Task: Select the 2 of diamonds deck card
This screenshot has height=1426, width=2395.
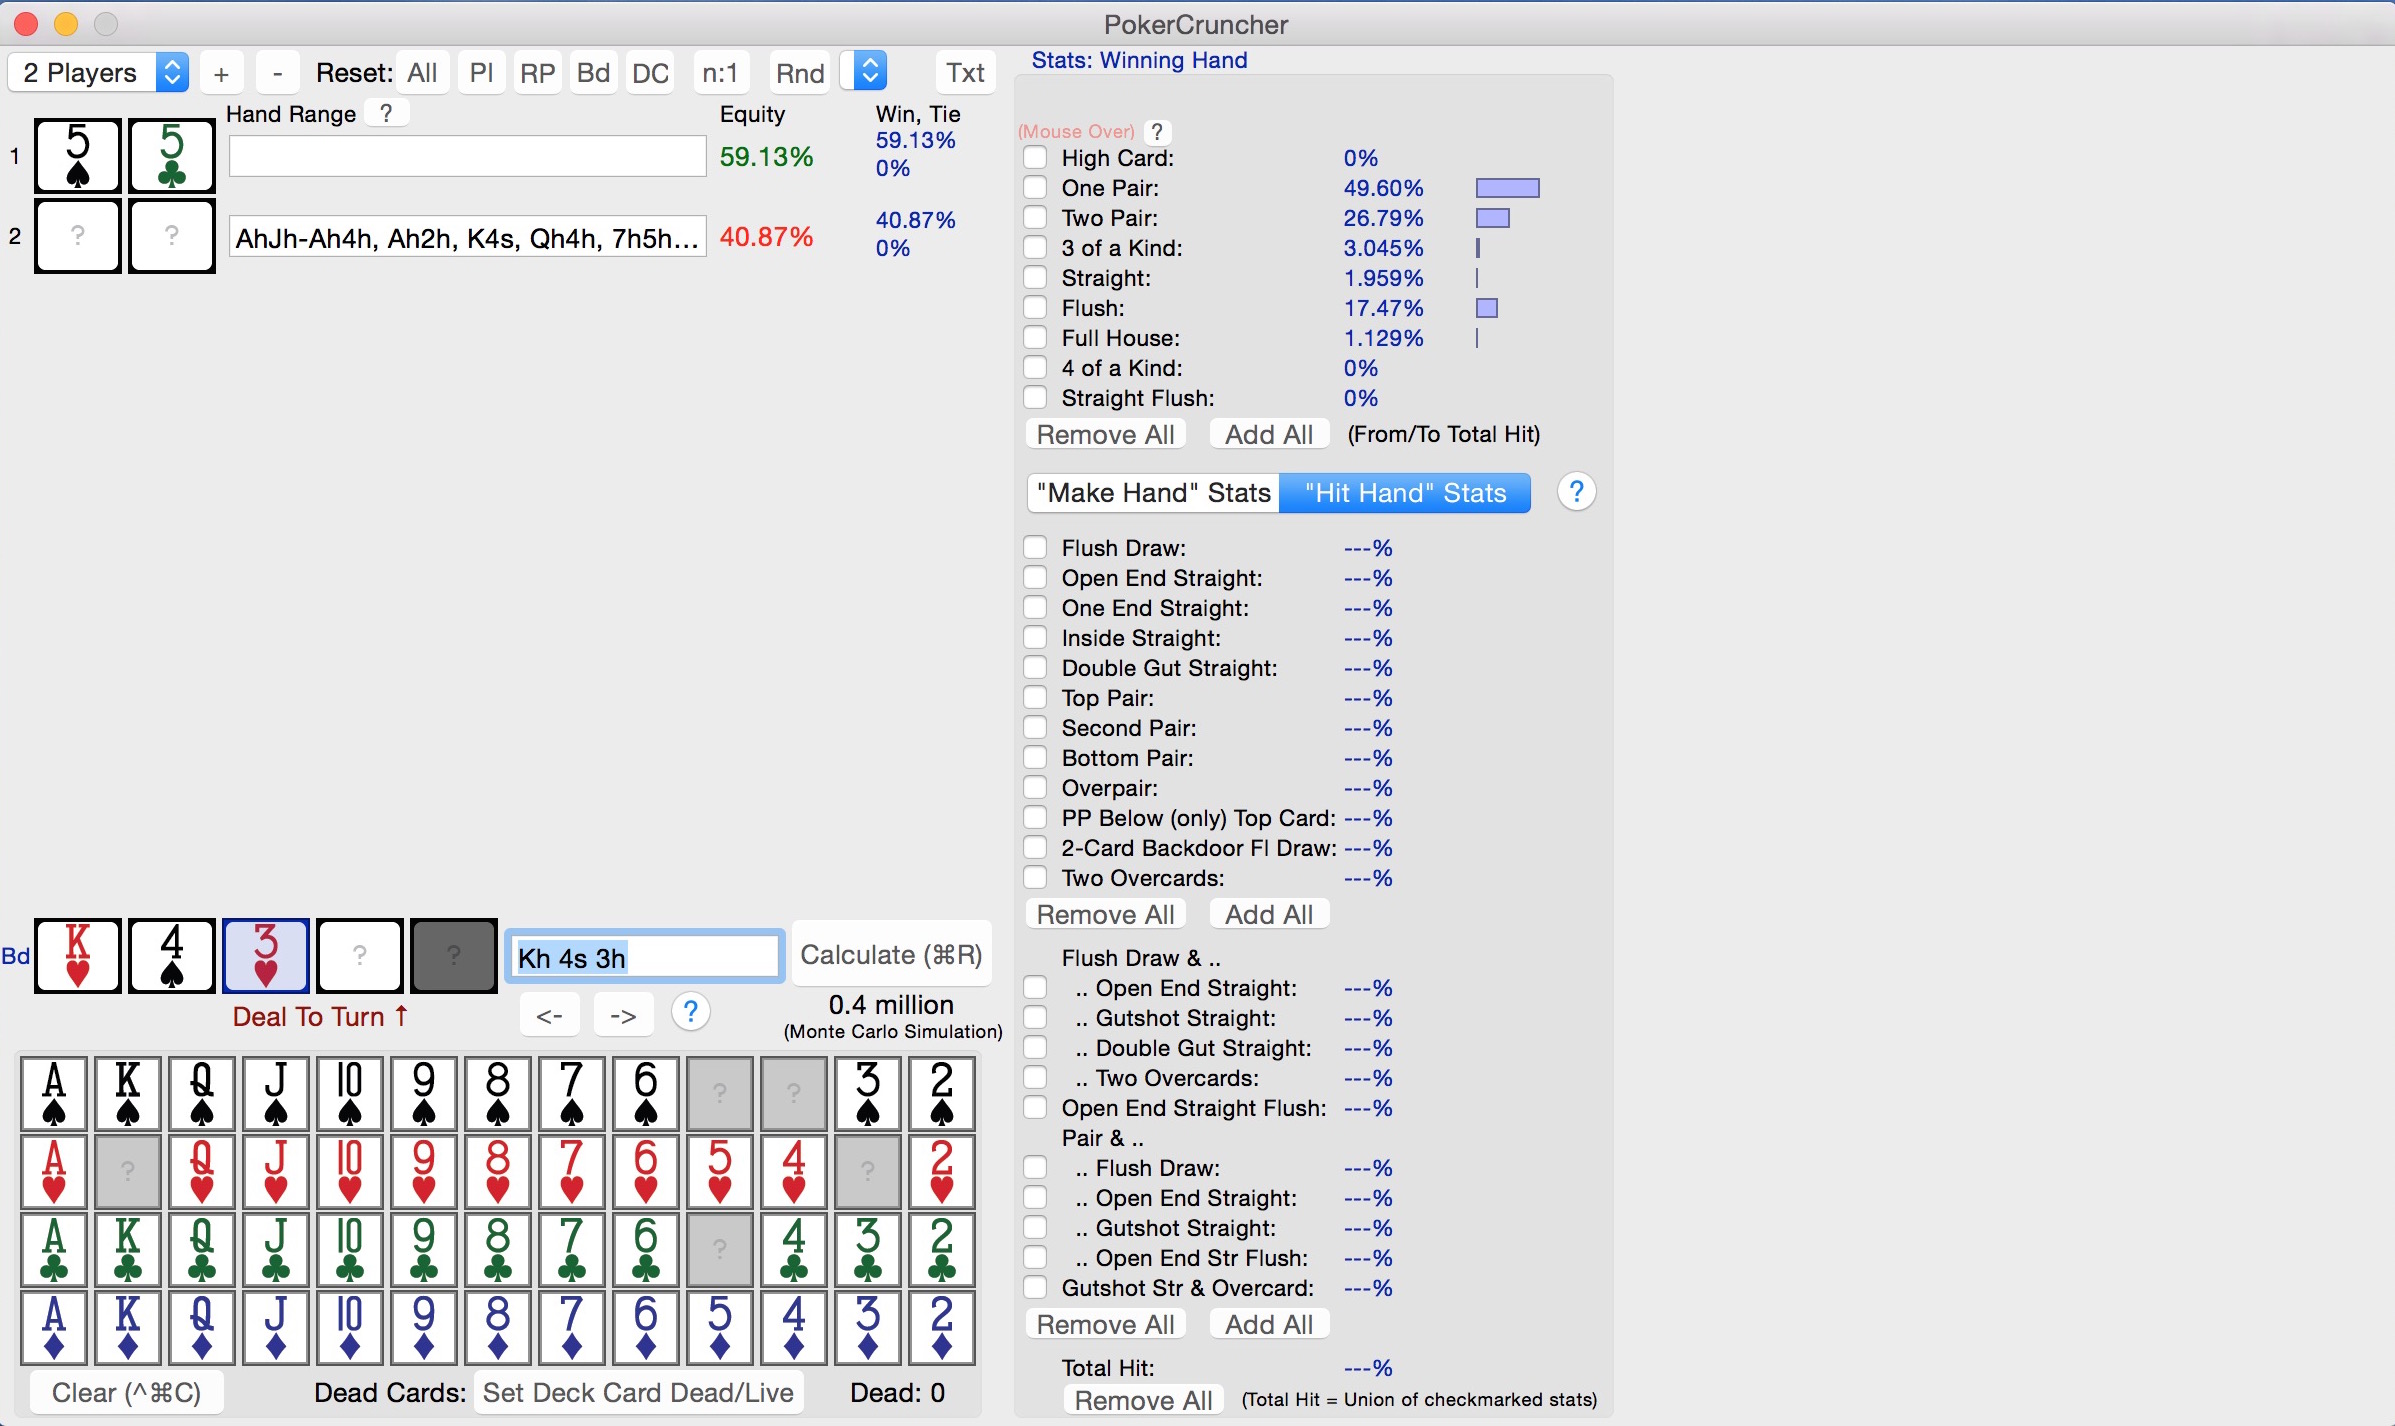Action: click(x=942, y=1327)
